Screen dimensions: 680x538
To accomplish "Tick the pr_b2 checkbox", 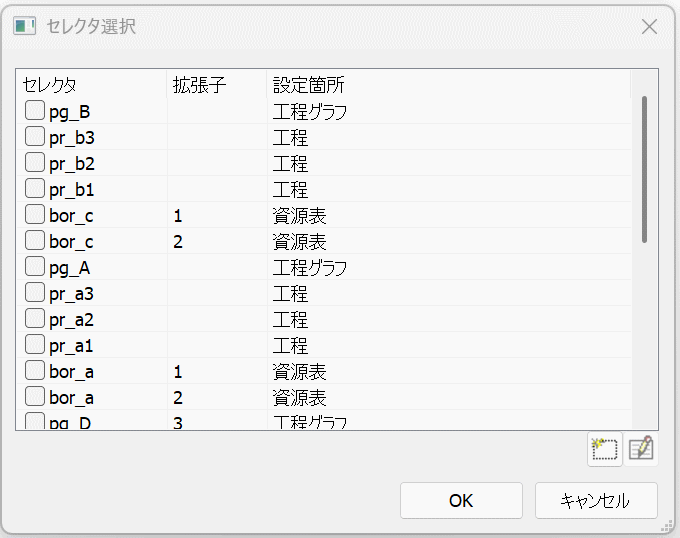I will 34,163.
